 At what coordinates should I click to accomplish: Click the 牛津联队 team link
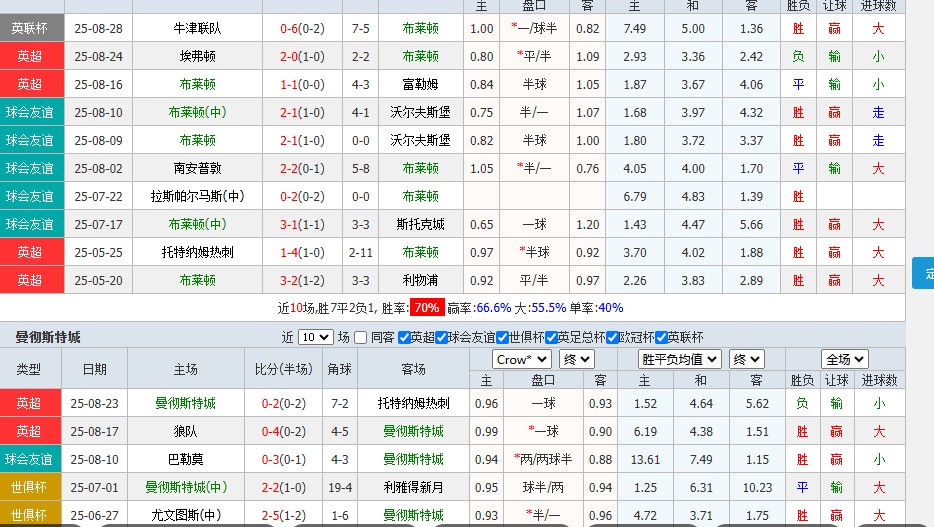tap(197, 28)
